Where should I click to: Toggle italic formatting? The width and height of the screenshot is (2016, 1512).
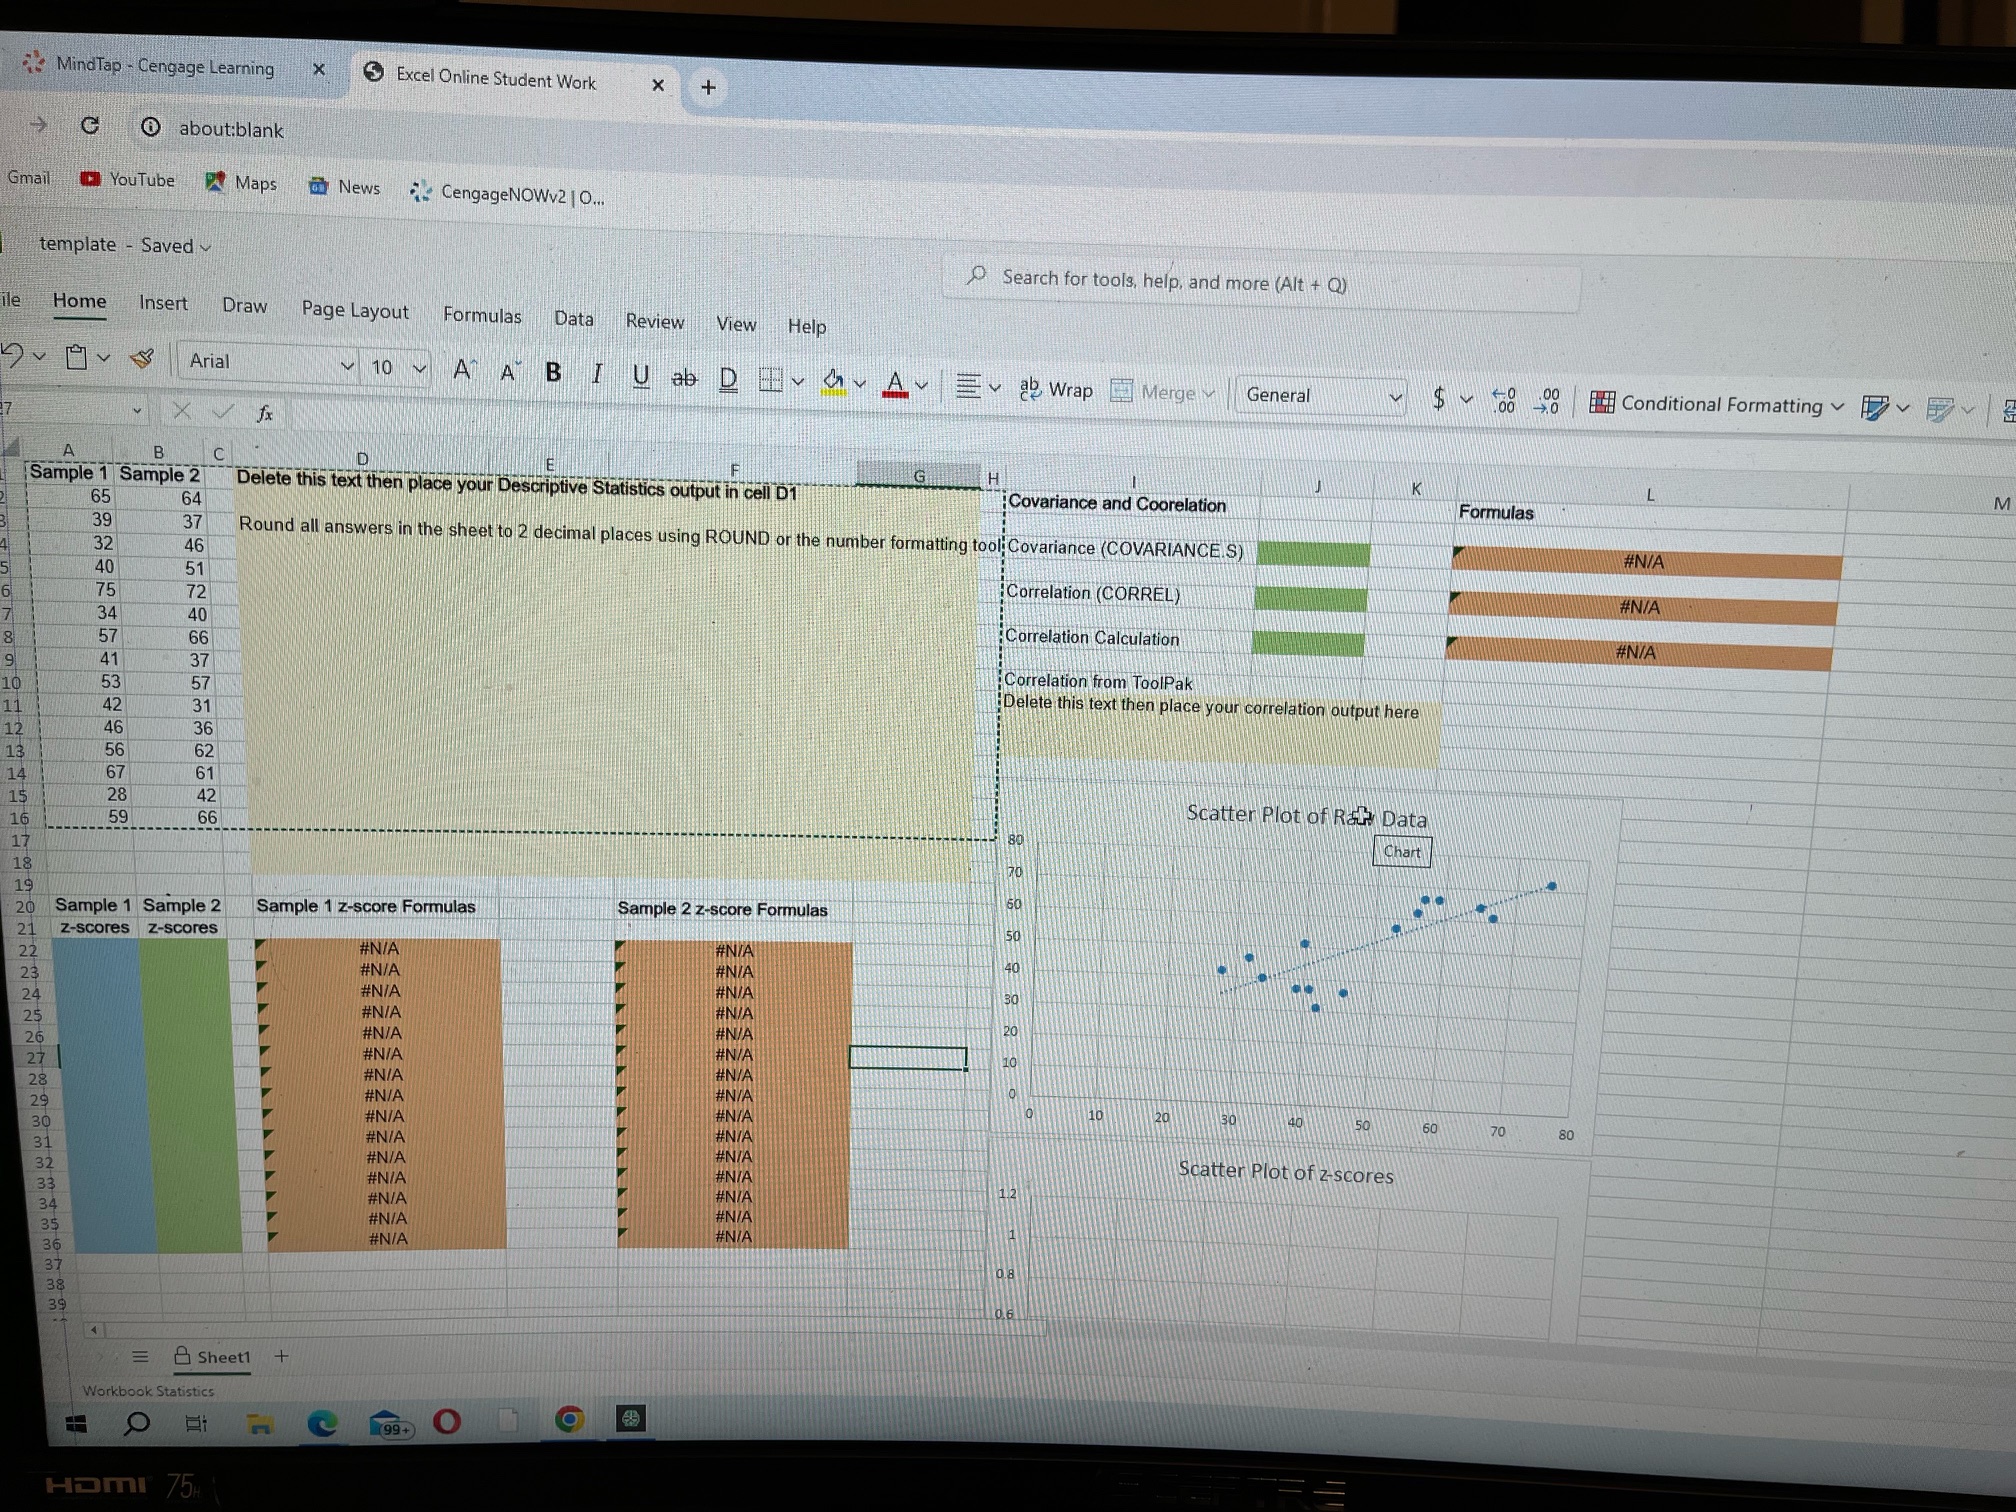pos(597,374)
